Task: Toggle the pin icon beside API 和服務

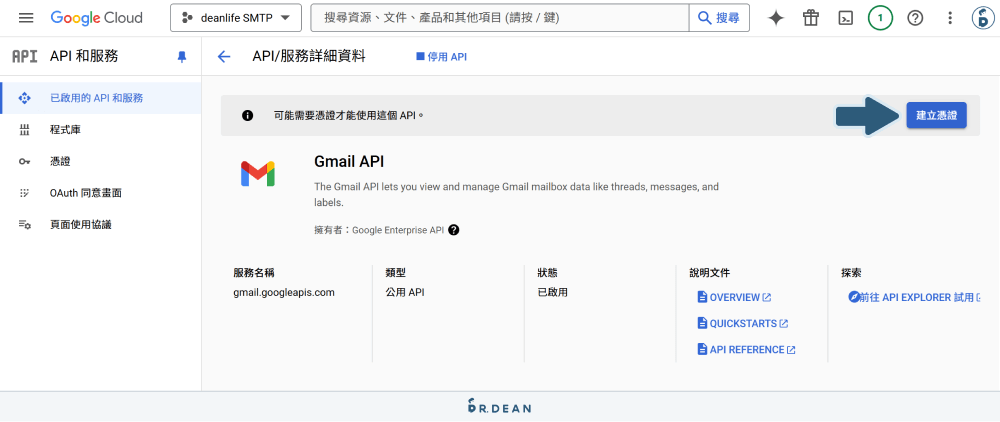Action: pyautogui.click(x=182, y=57)
